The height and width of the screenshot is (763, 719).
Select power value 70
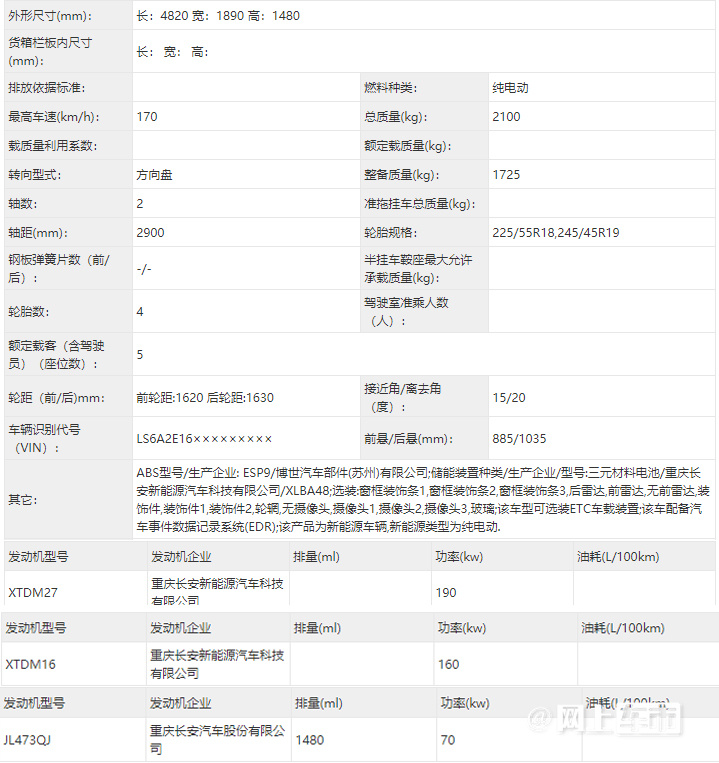448,740
